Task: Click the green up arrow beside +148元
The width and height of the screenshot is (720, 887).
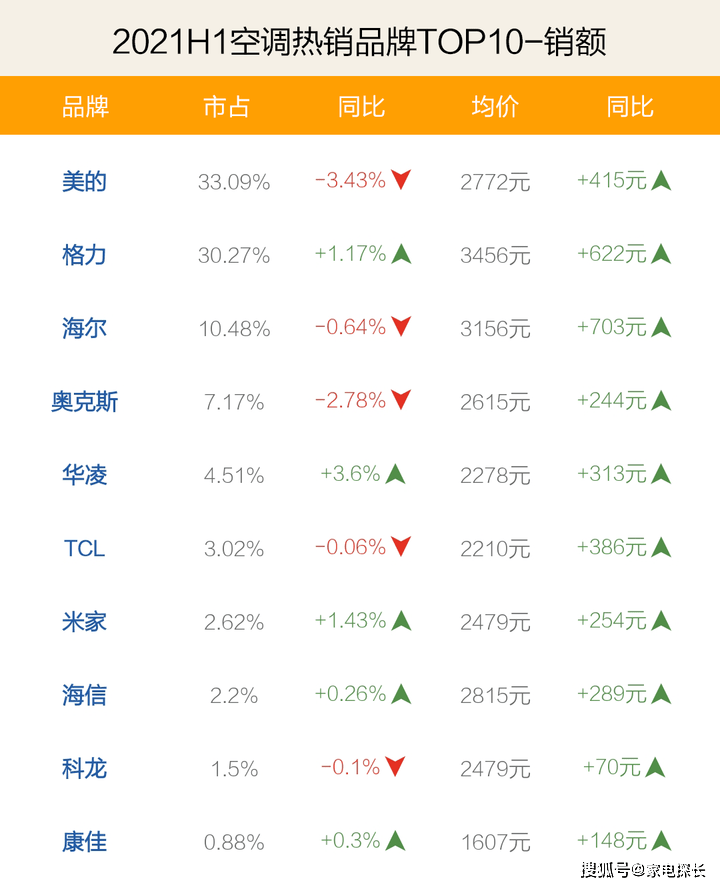Action: [661, 841]
